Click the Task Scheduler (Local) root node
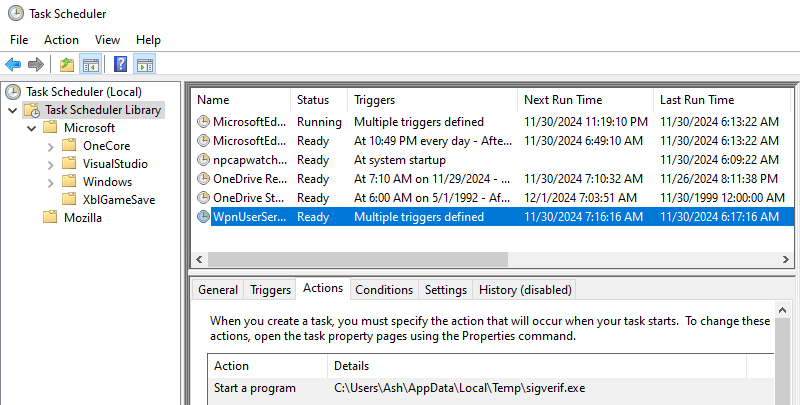This screenshot has width=800, height=405. coord(85,91)
